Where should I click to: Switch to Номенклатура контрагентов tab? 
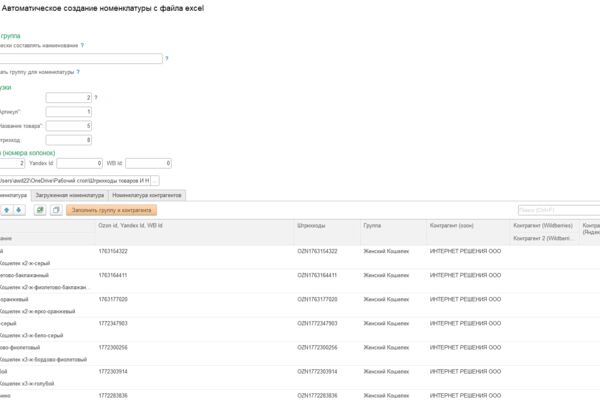(147, 195)
